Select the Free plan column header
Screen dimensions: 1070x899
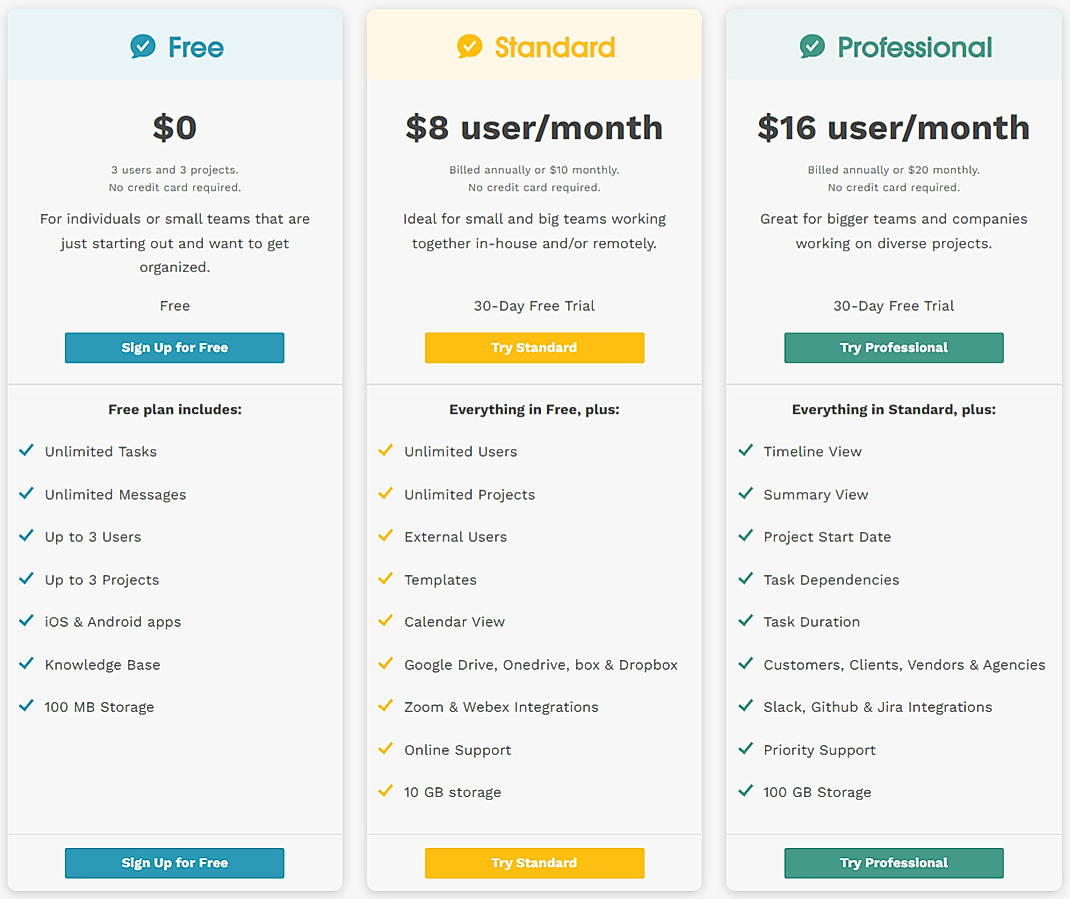click(x=175, y=46)
